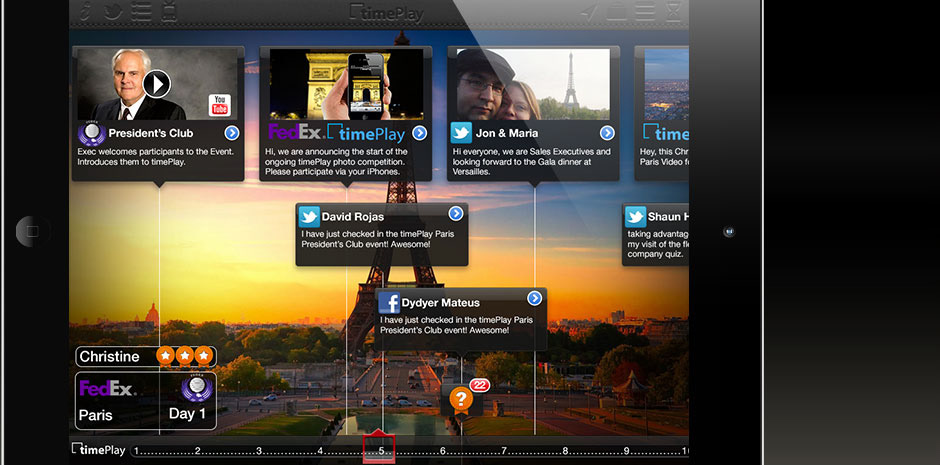Jump to position 4 on the timeline
This screenshot has width=940, height=465.
pos(320,451)
